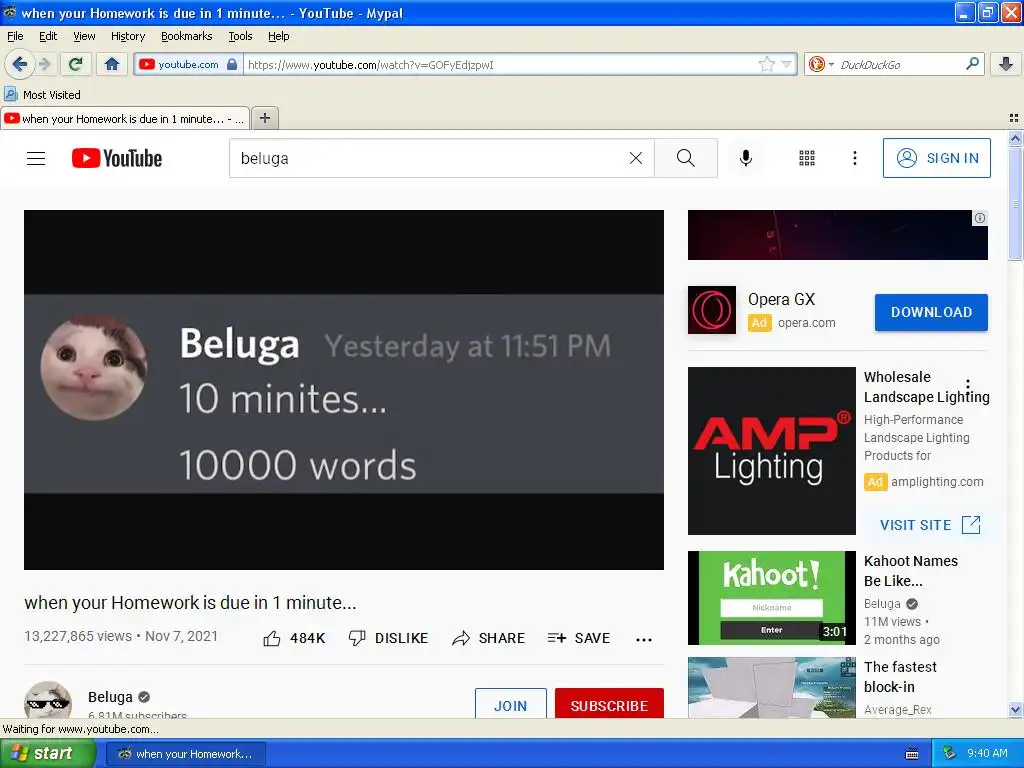Viewport: 1024px width, 768px height.
Task: Click the page scrollbar up arrow
Action: (1015, 138)
